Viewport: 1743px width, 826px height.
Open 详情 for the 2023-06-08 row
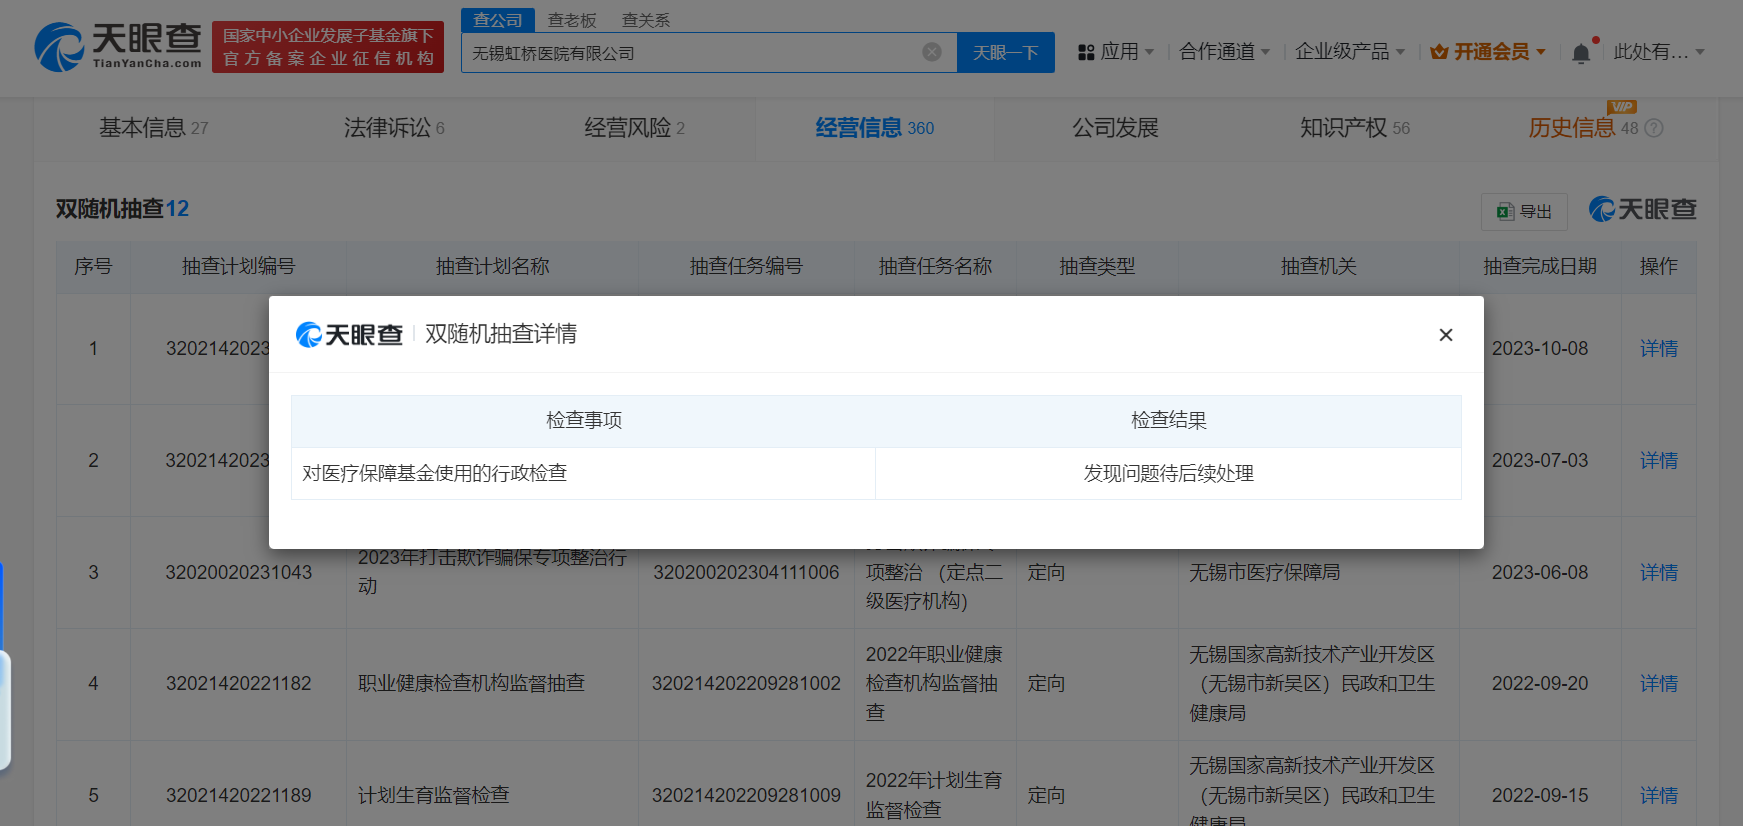coord(1659,573)
